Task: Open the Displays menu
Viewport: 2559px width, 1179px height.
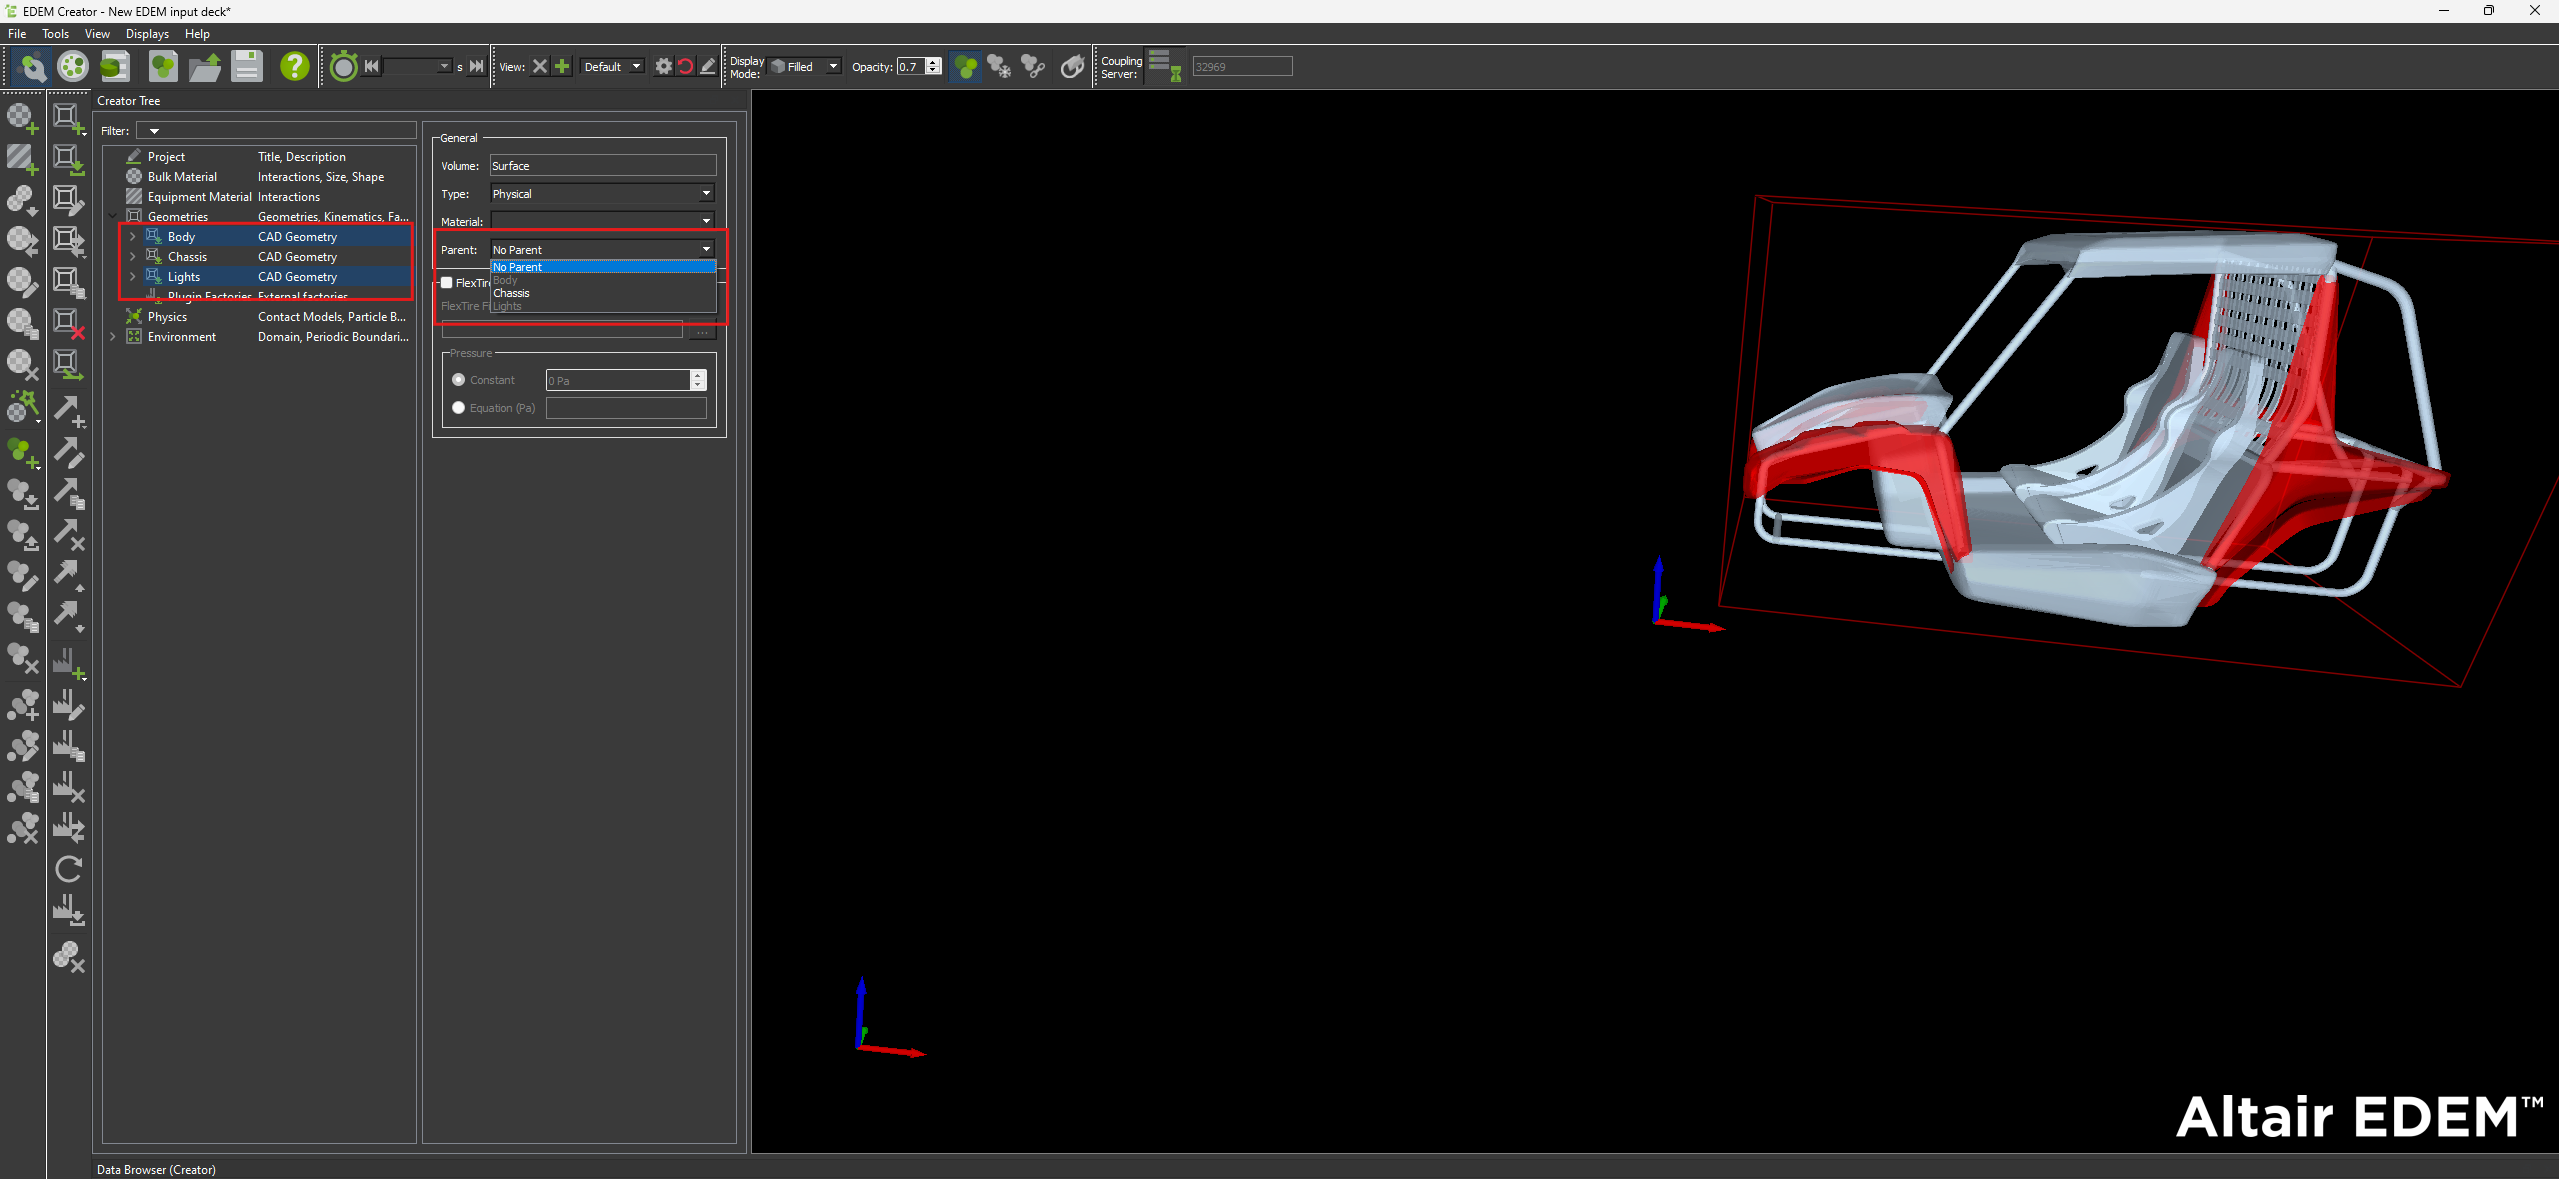Action: tap(147, 34)
